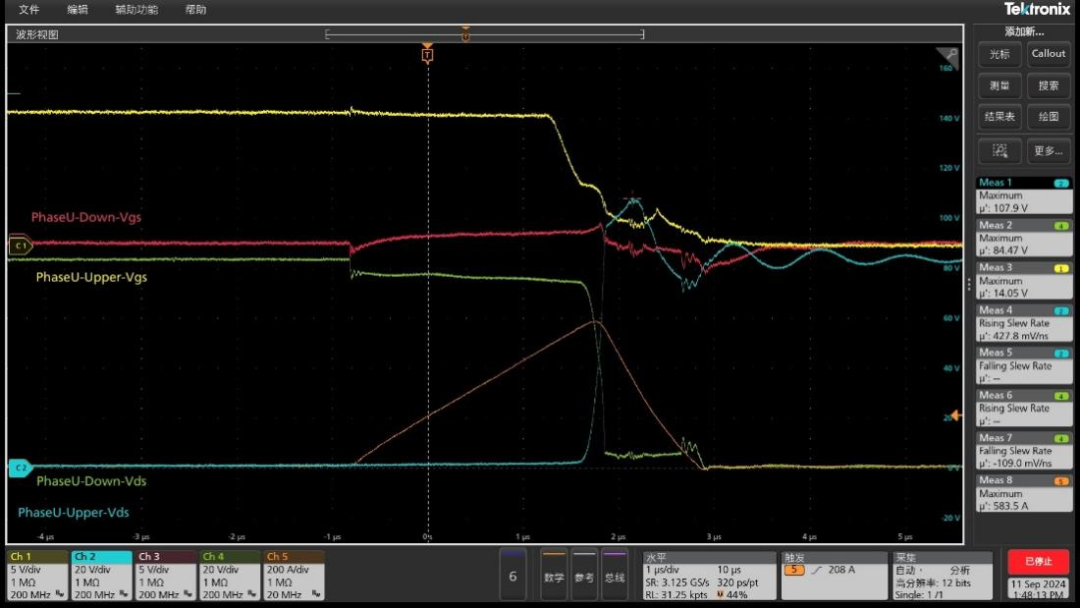Turn on channel 6 button
The image size is (1080, 608).
(512, 576)
